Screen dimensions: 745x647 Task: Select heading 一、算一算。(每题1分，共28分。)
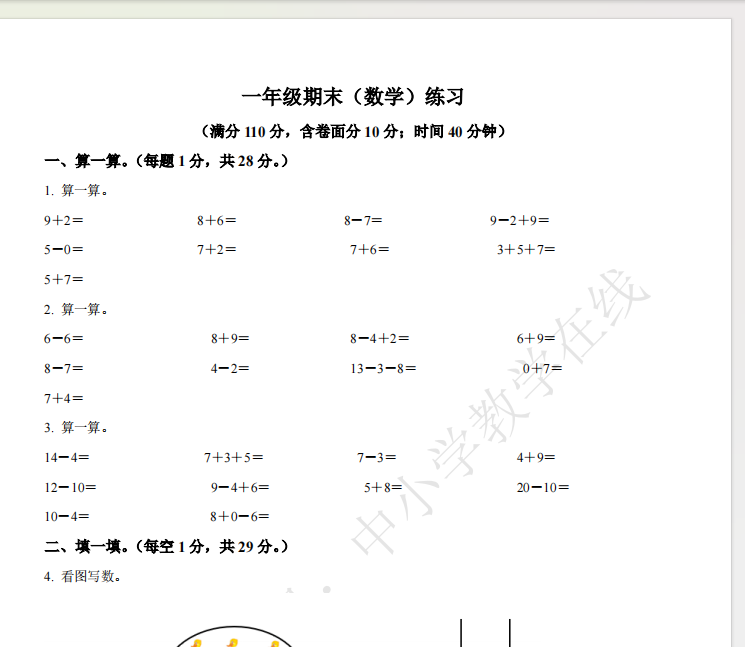(166, 161)
